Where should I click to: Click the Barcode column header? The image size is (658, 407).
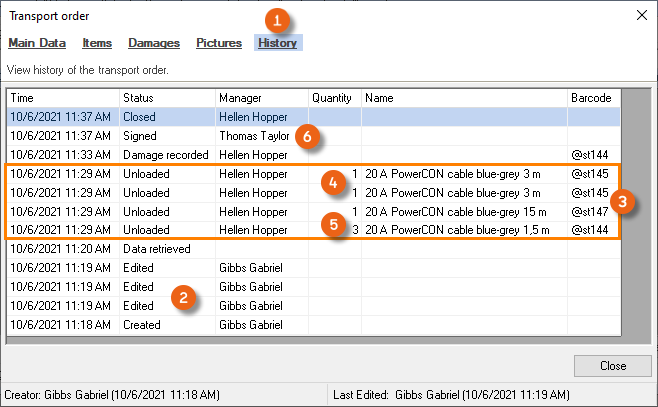pyautogui.click(x=594, y=98)
